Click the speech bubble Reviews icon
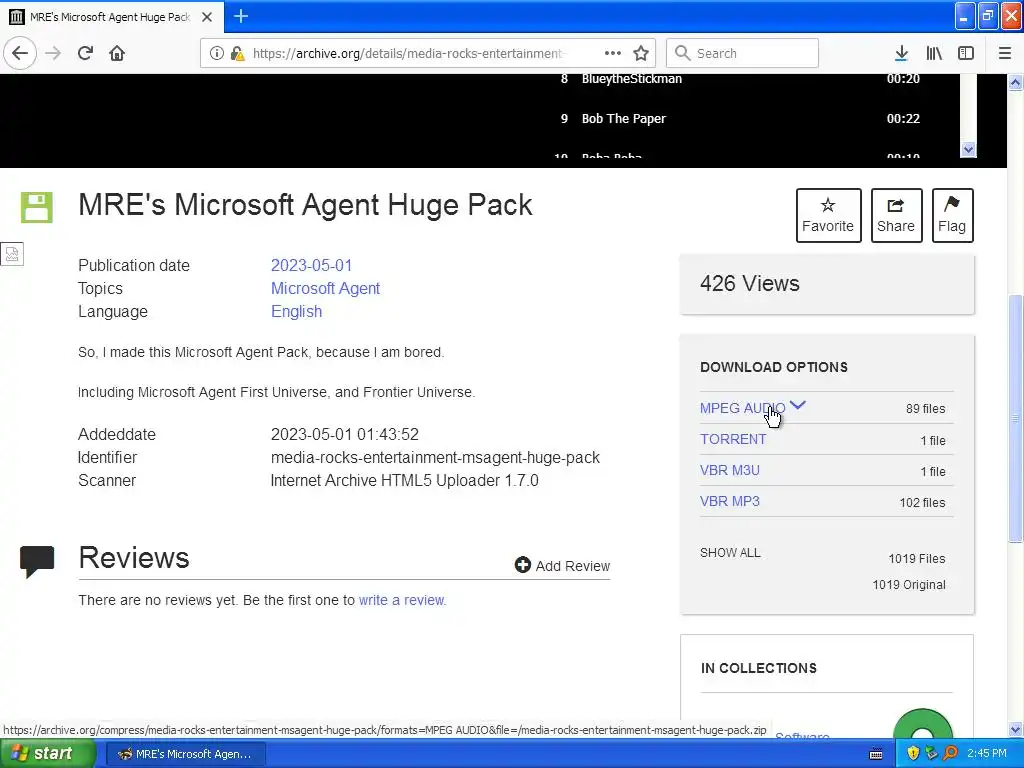Image resolution: width=1024 pixels, height=768 pixels. (37, 562)
